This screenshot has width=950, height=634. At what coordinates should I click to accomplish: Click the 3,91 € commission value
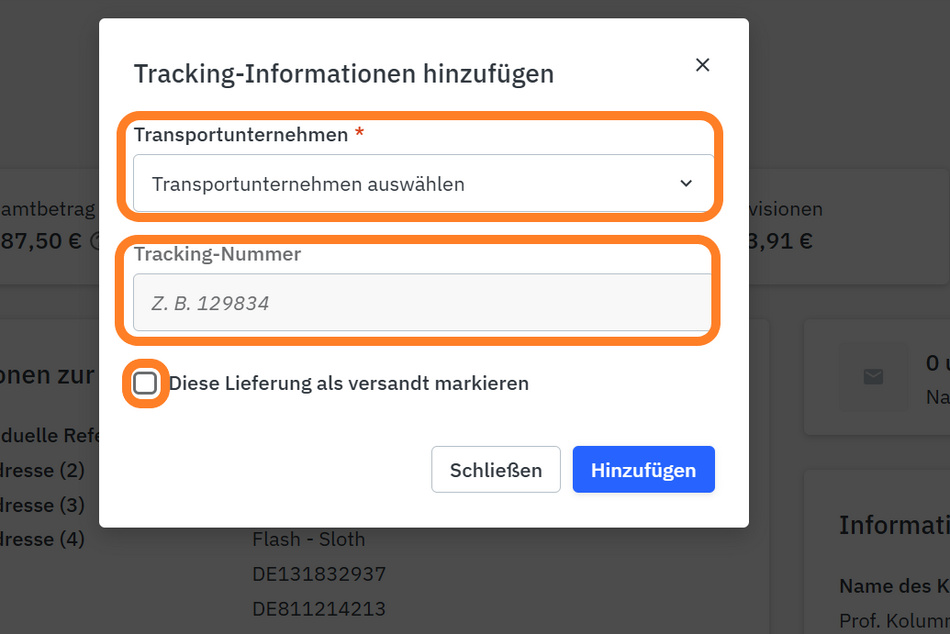781,241
